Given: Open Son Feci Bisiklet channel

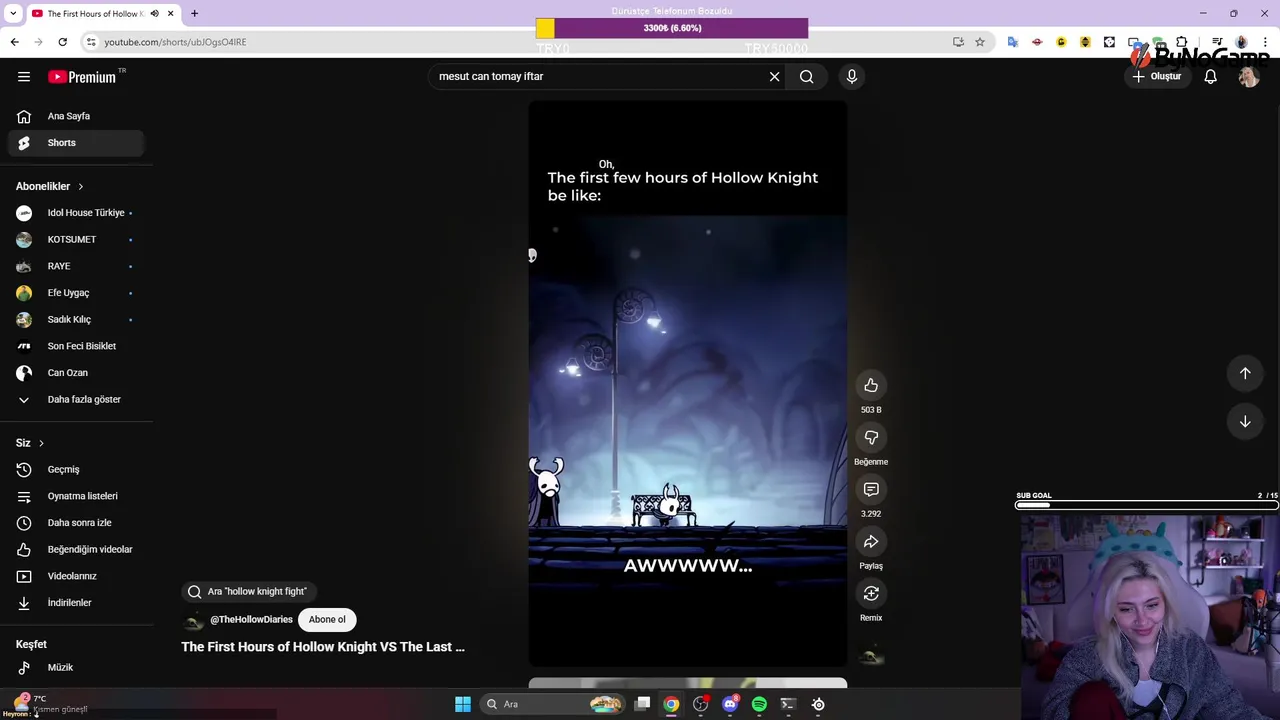Looking at the screenshot, I should click(x=76, y=346).
